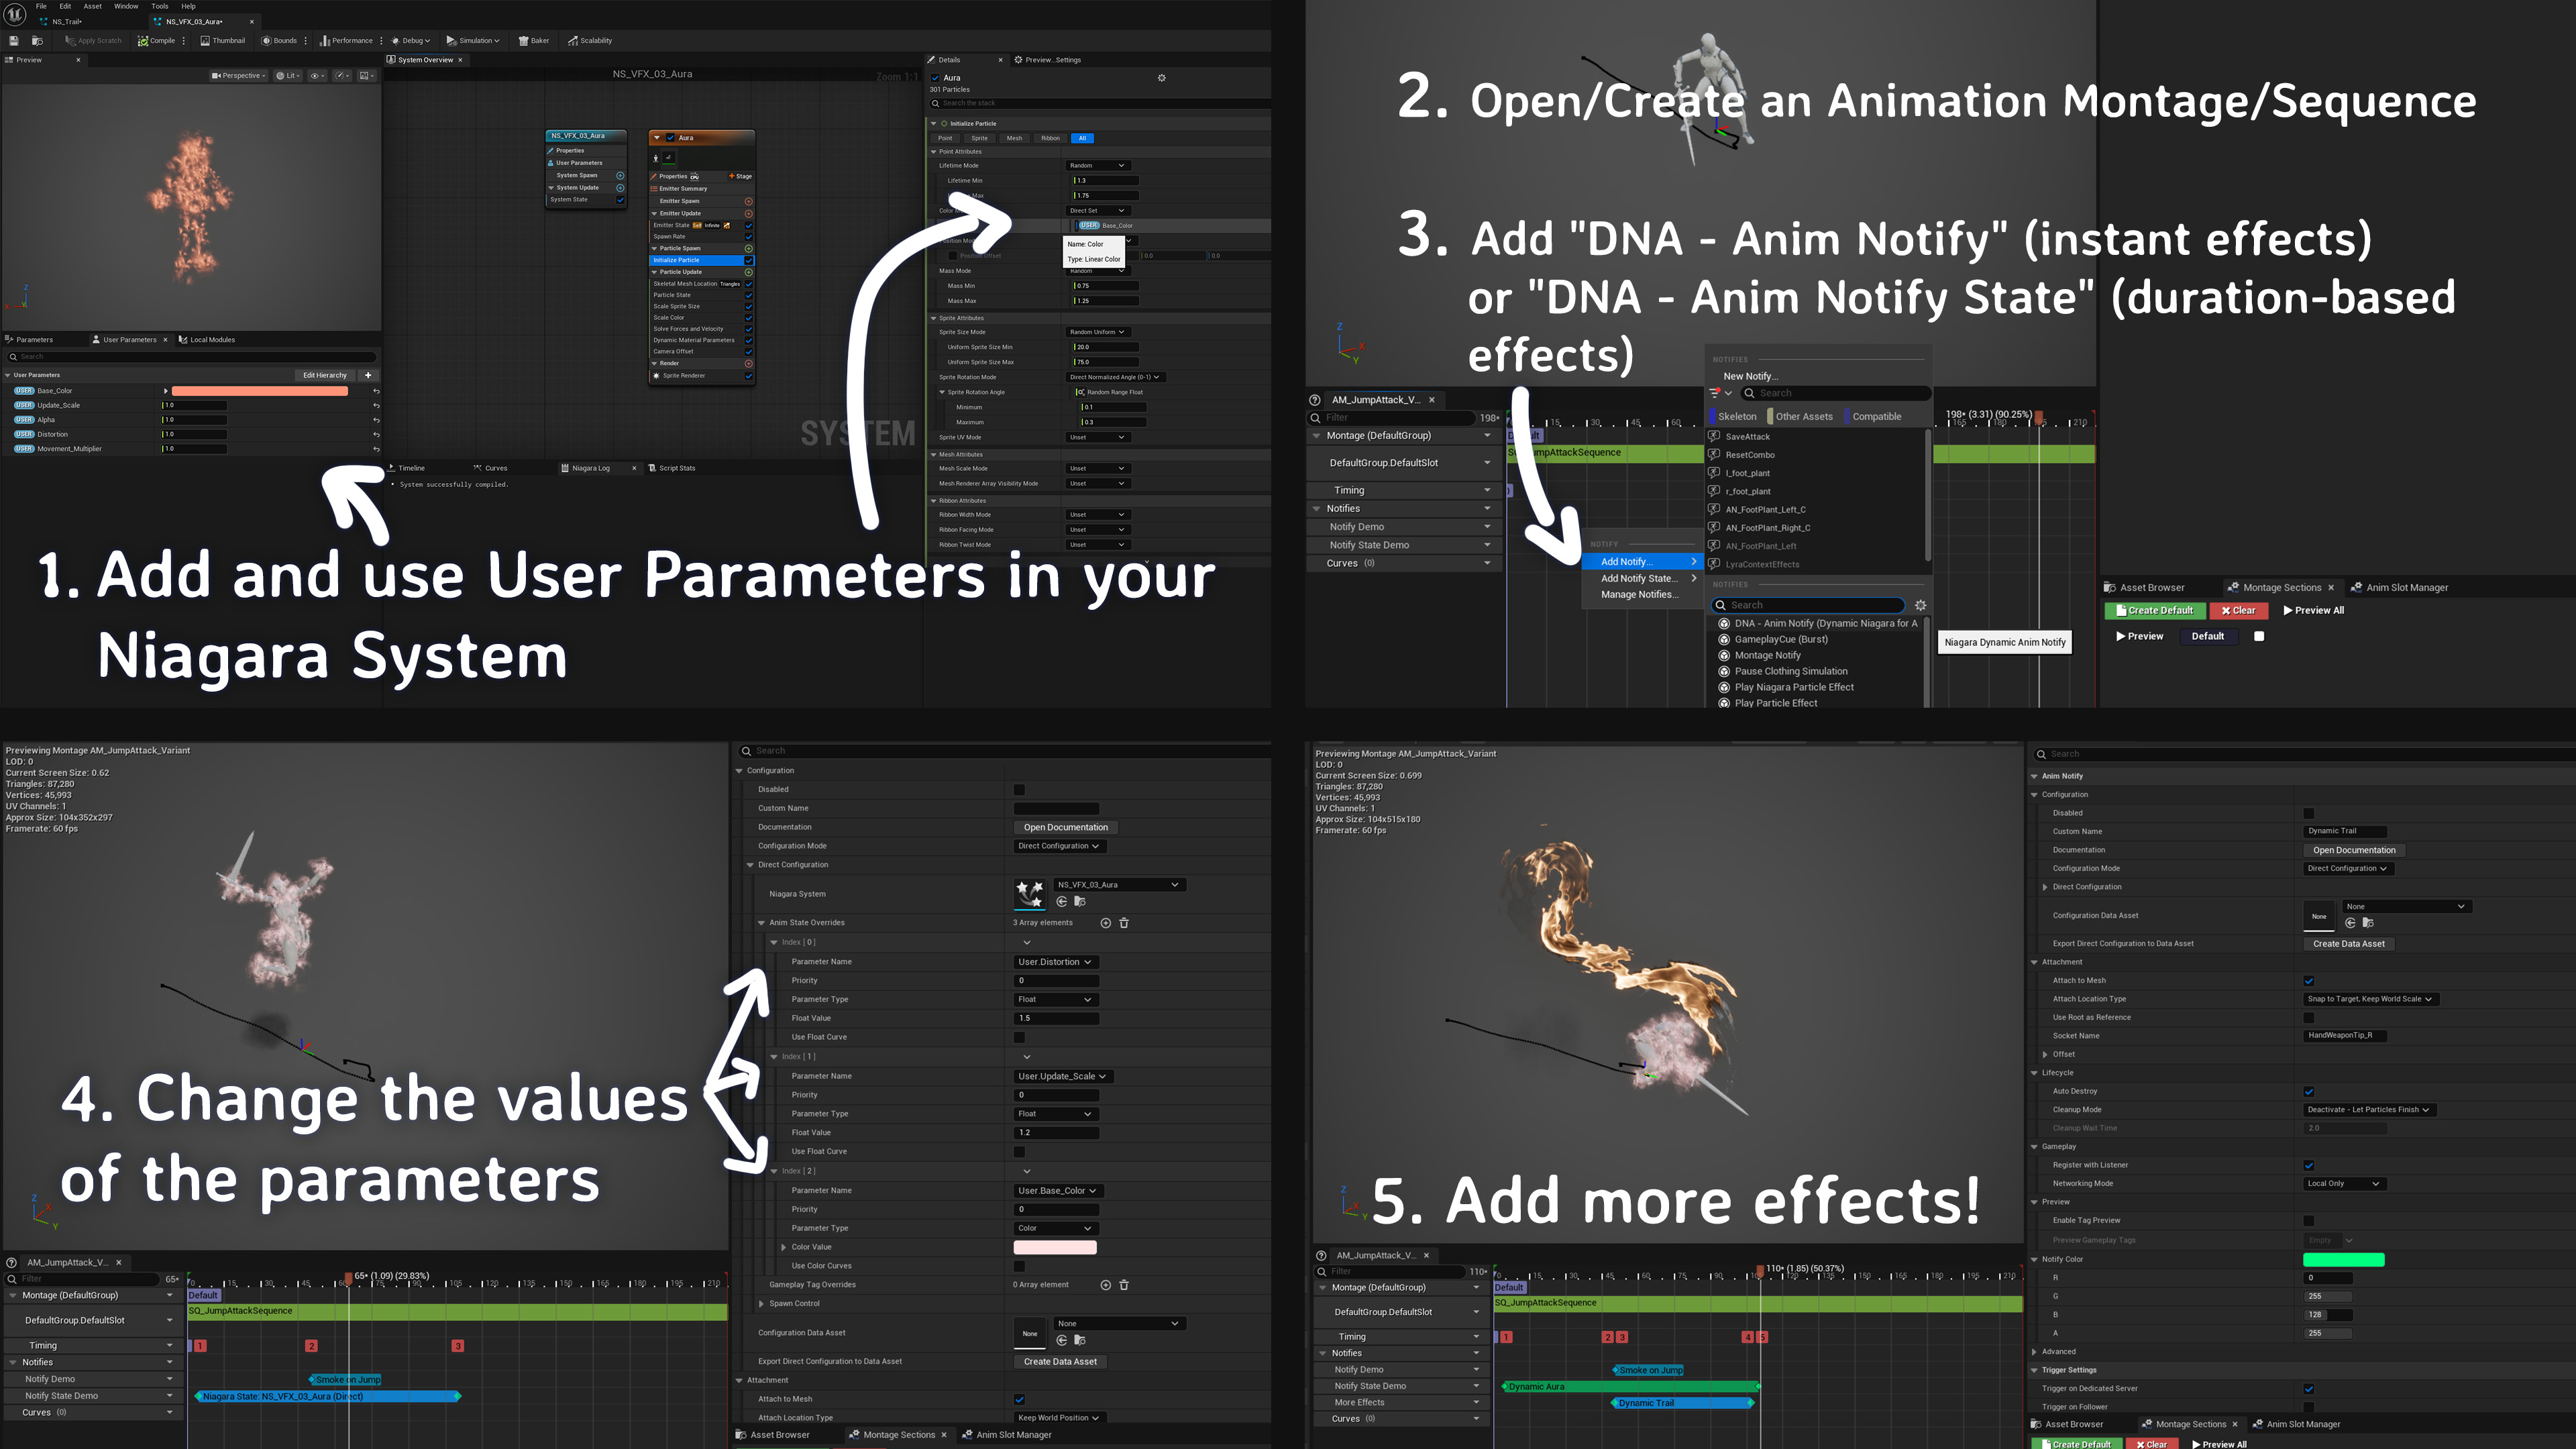This screenshot has height=1449, width=2576.
Task: Click the Debug toolbar icon
Action: pyautogui.click(x=409, y=40)
